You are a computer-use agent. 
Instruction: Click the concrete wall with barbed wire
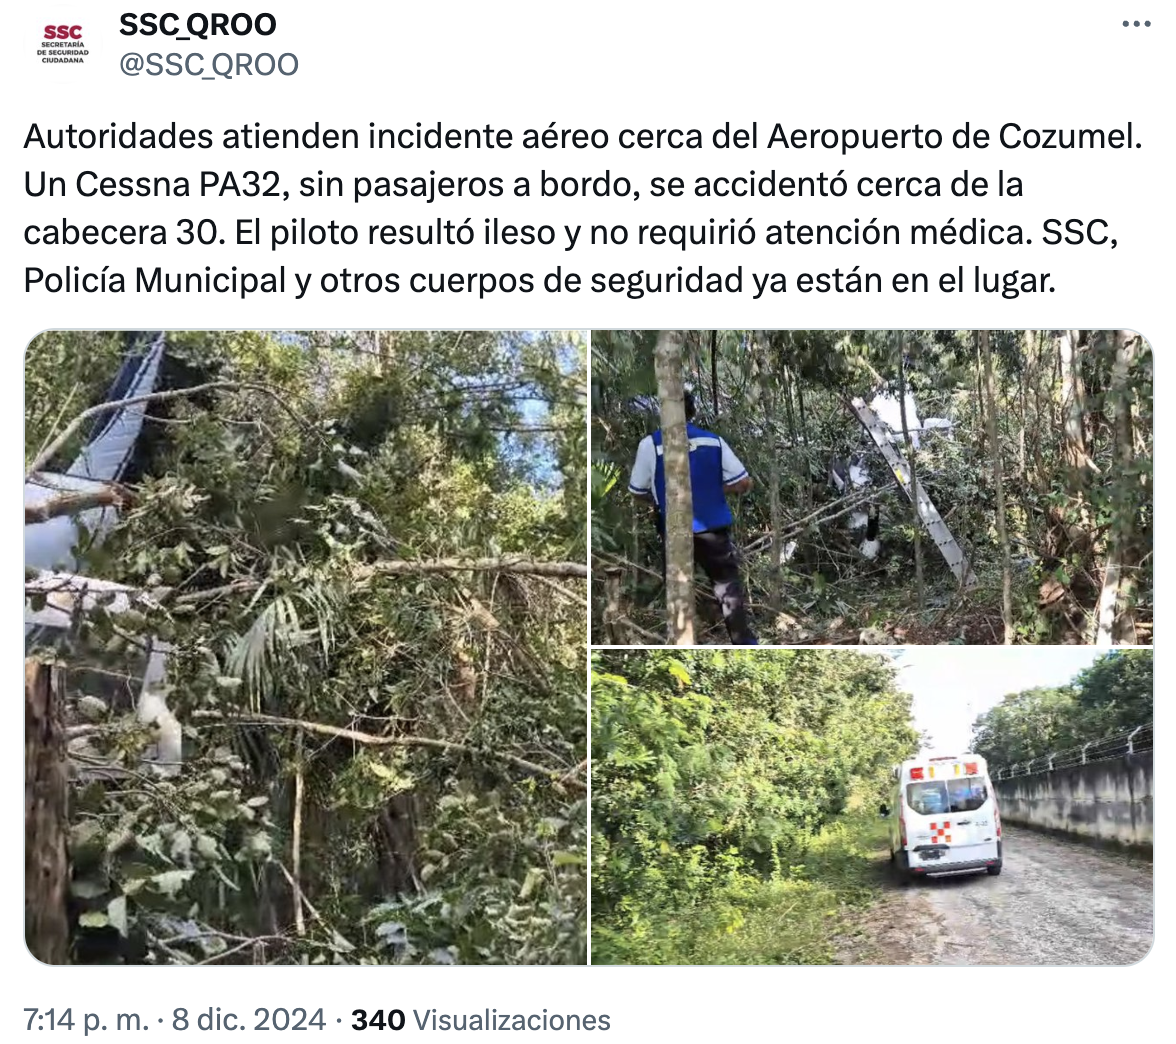1072,799
